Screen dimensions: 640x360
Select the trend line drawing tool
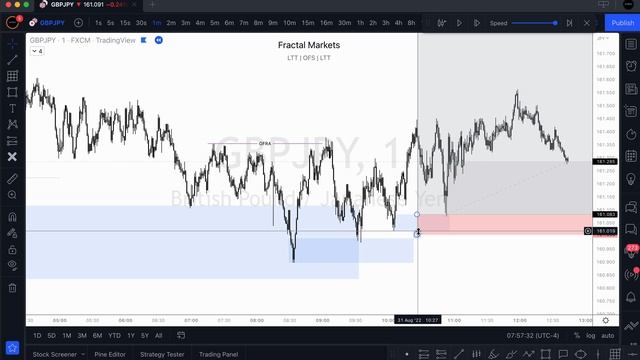[12, 60]
